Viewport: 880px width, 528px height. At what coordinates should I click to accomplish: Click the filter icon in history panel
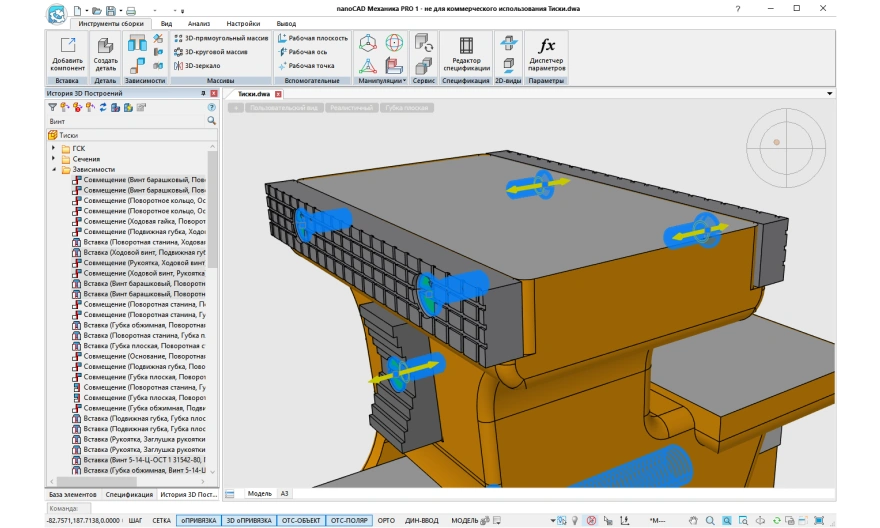point(52,107)
